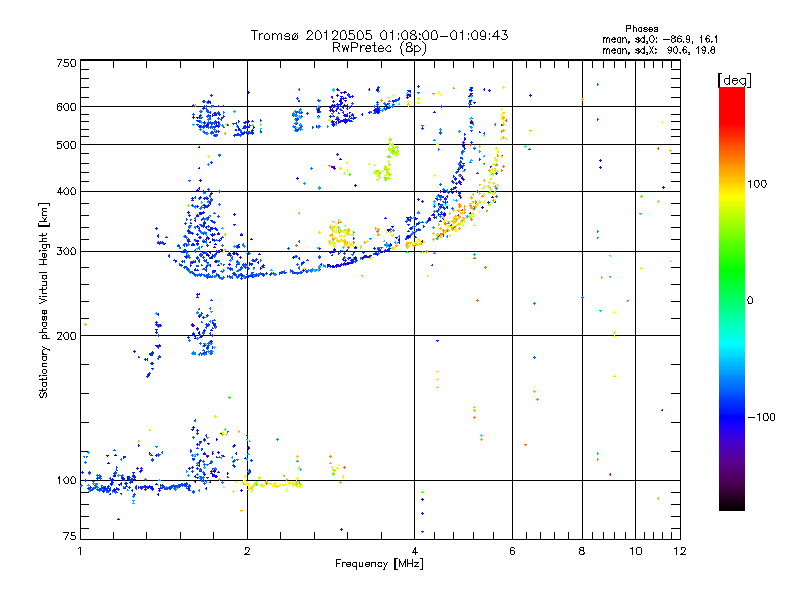Click the colorbar tick label "-100"

click(761, 417)
